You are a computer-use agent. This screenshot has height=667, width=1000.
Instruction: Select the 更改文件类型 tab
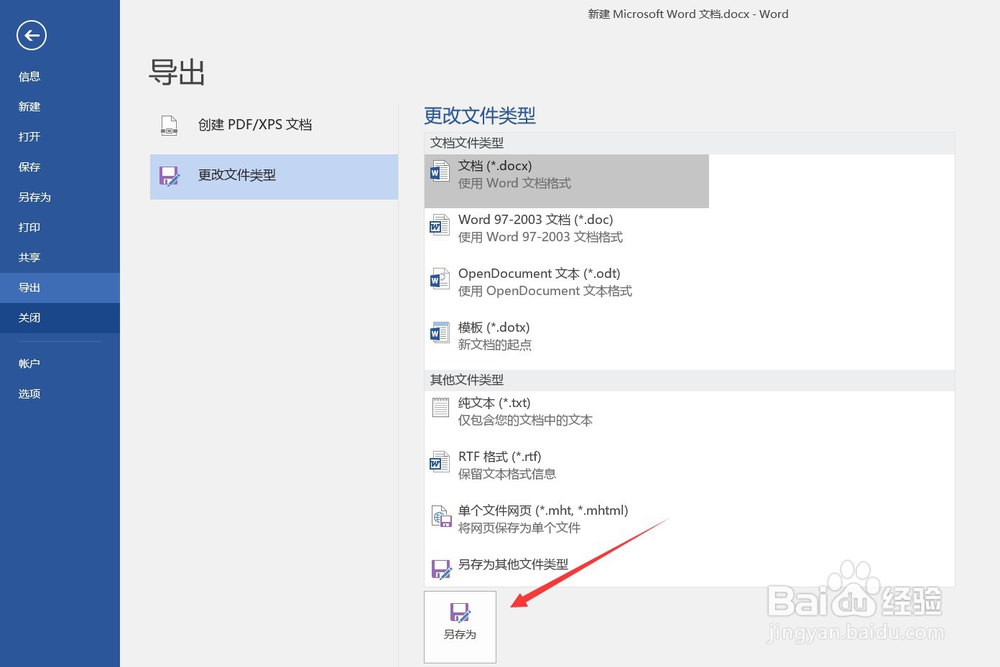click(x=274, y=177)
